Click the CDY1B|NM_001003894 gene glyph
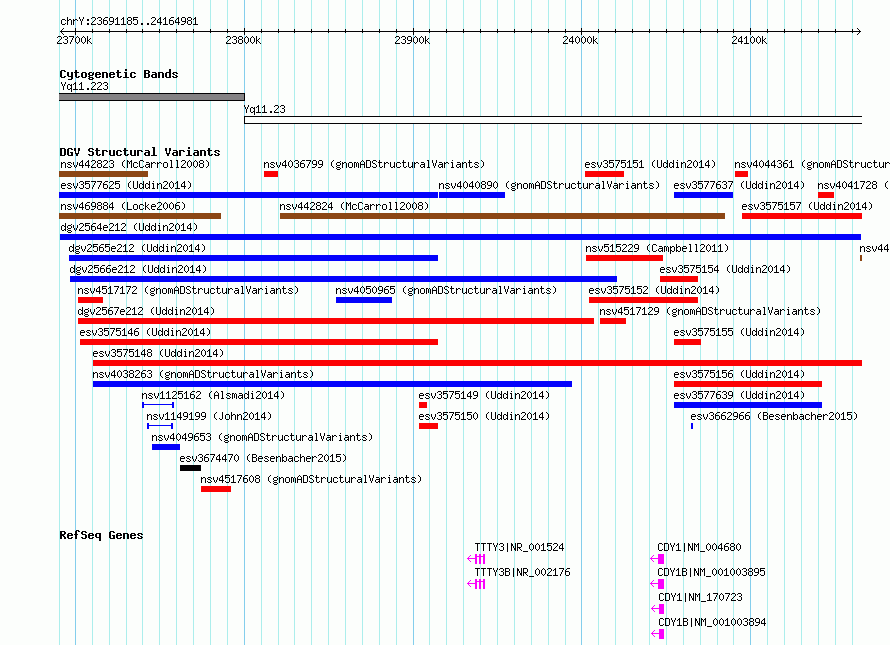Screen dimensions: 890x645 (657, 634)
